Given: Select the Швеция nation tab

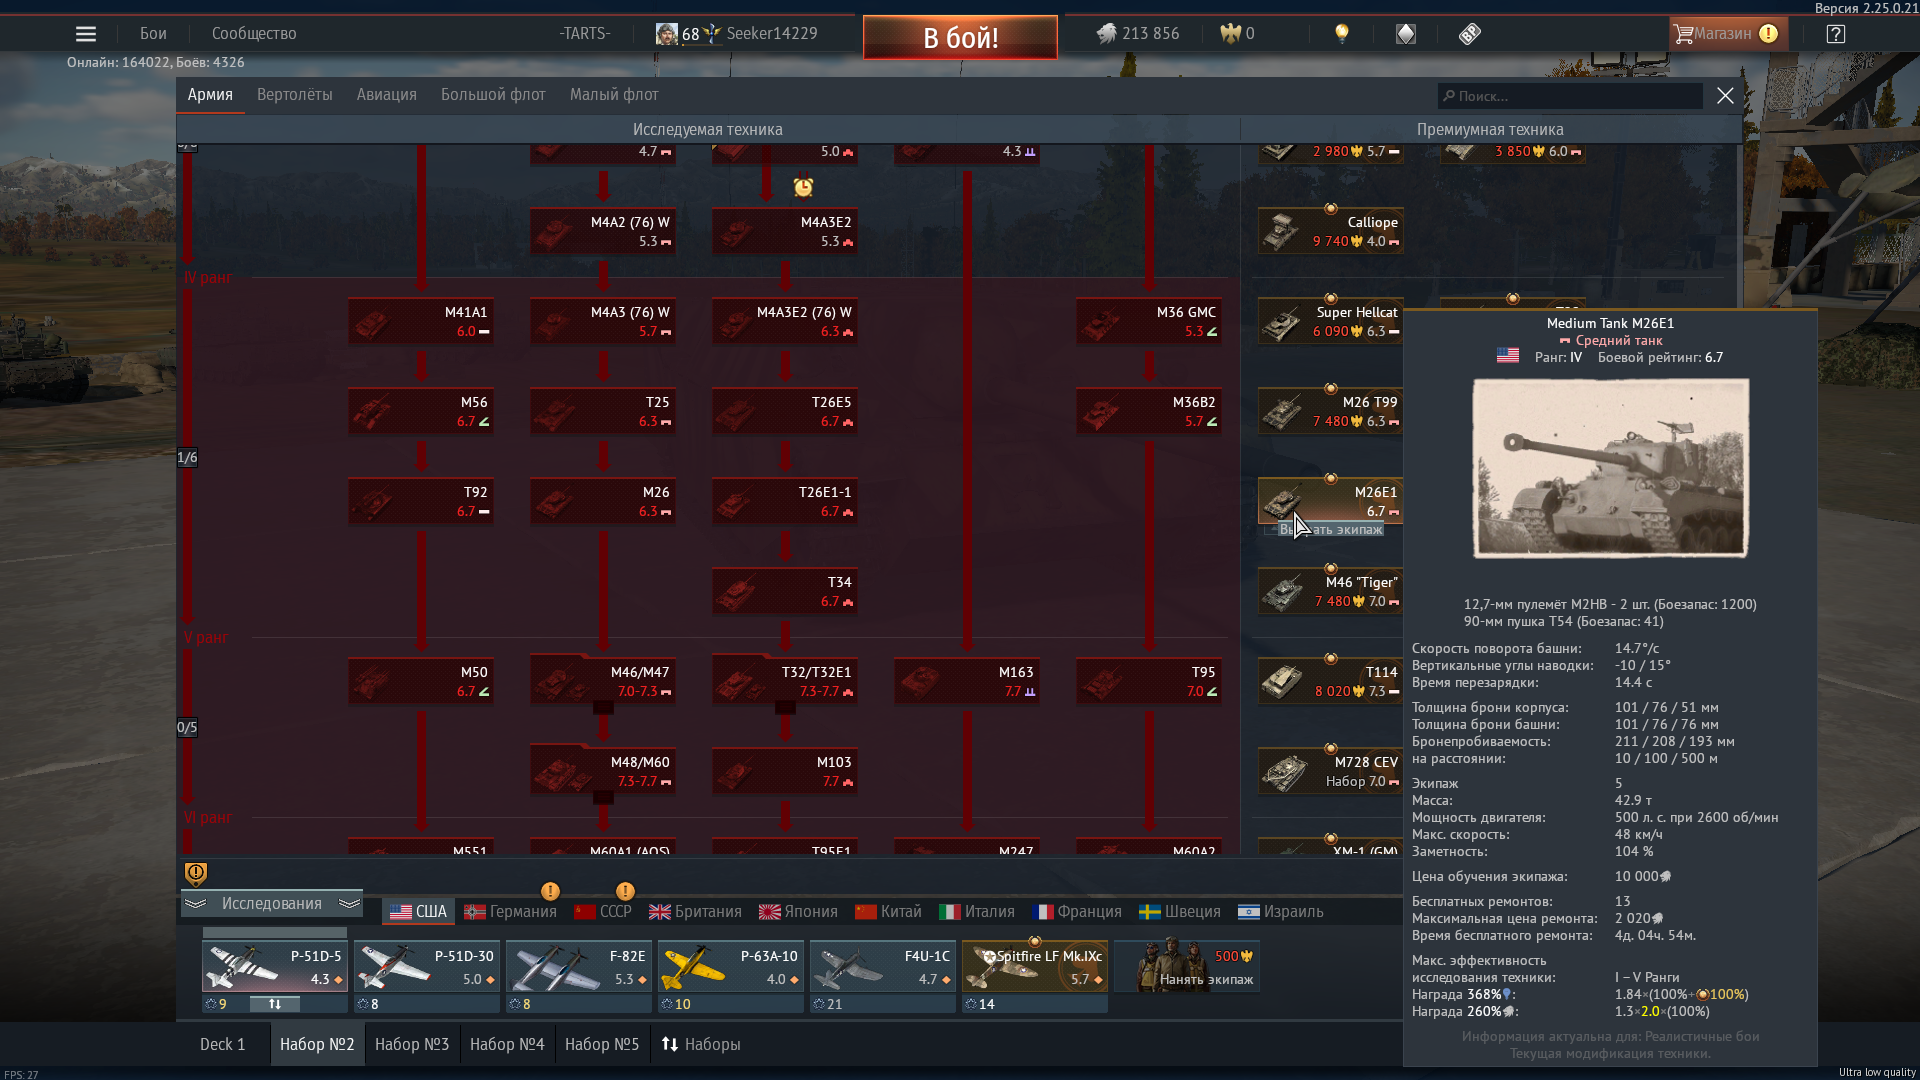Looking at the screenshot, I should pyautogui.click(x=1180, y=912).
